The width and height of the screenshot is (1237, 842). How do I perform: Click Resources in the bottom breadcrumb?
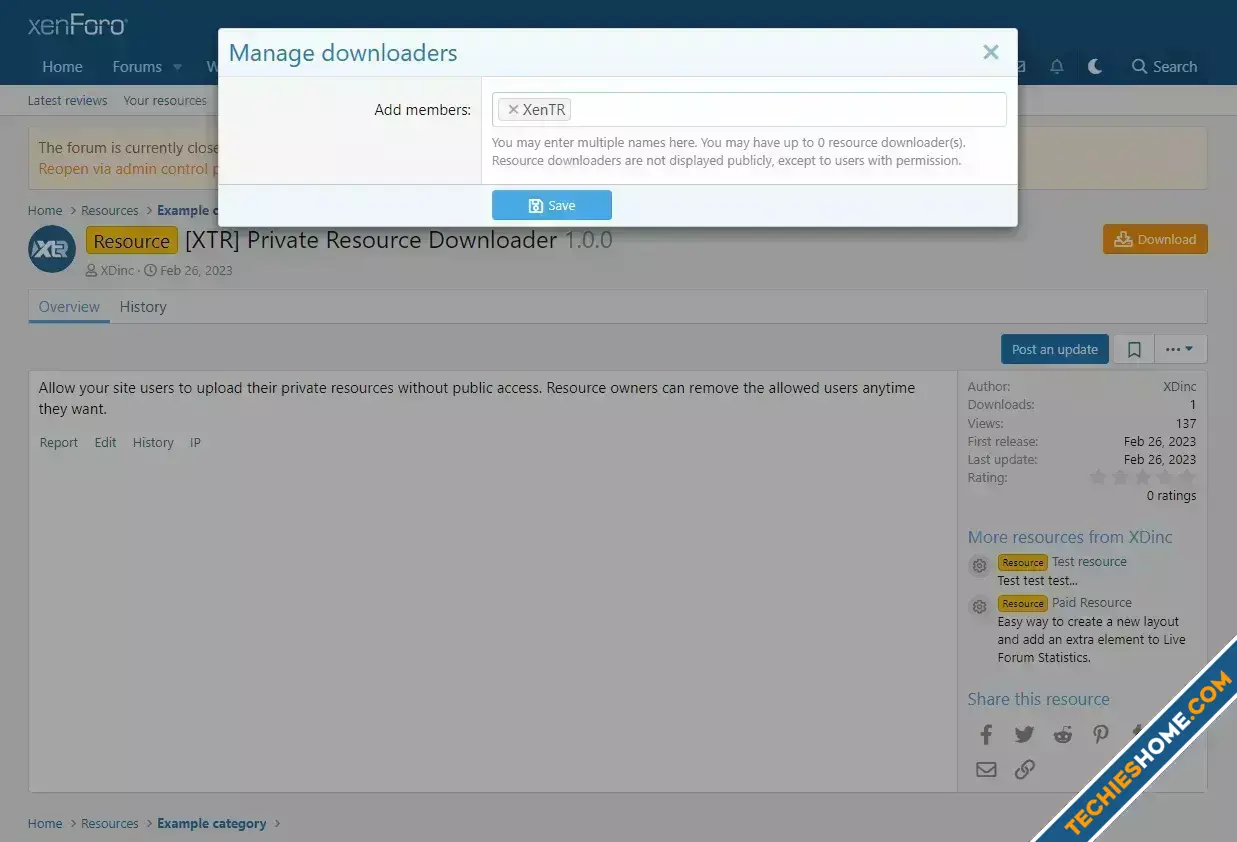pyautogui.click(x=110, y=824)
